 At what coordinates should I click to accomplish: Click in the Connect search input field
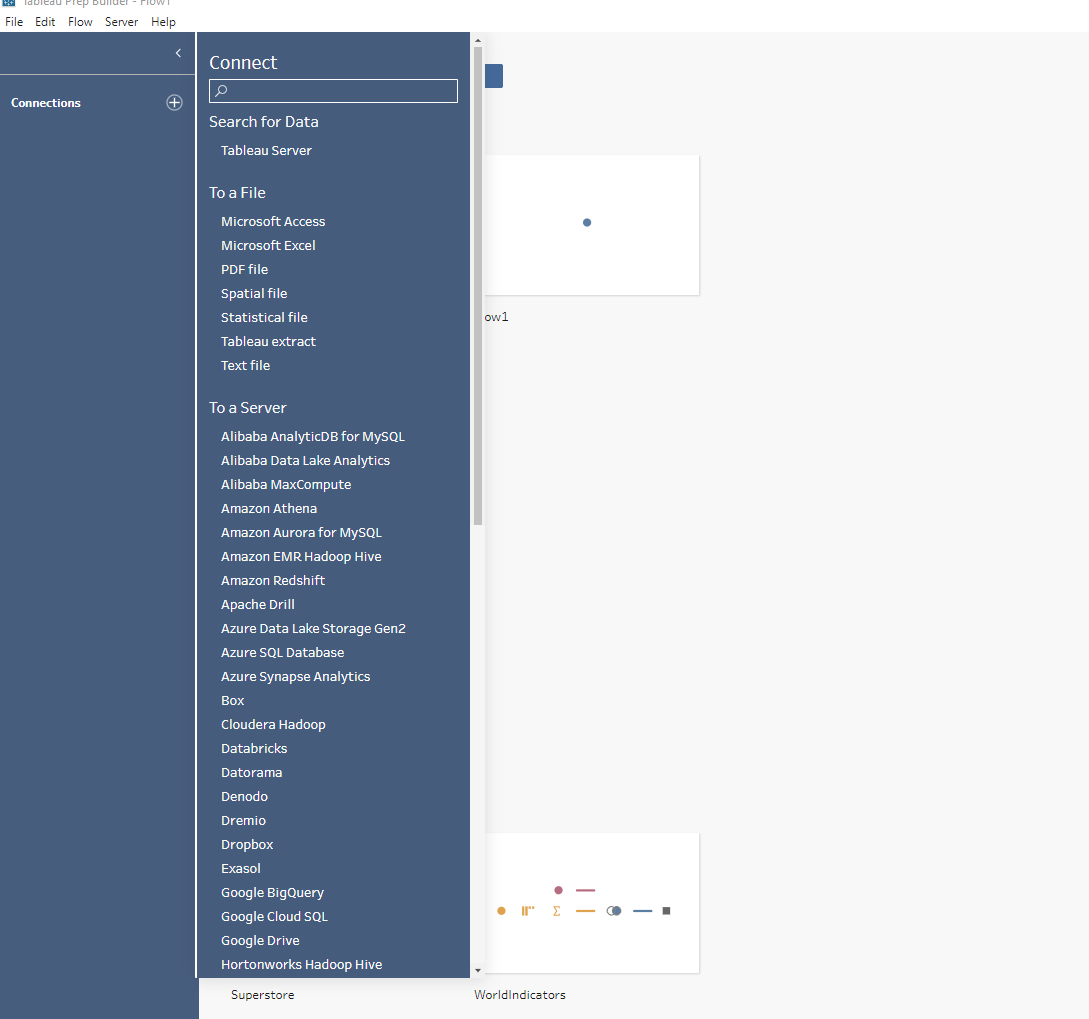point(333,91)
